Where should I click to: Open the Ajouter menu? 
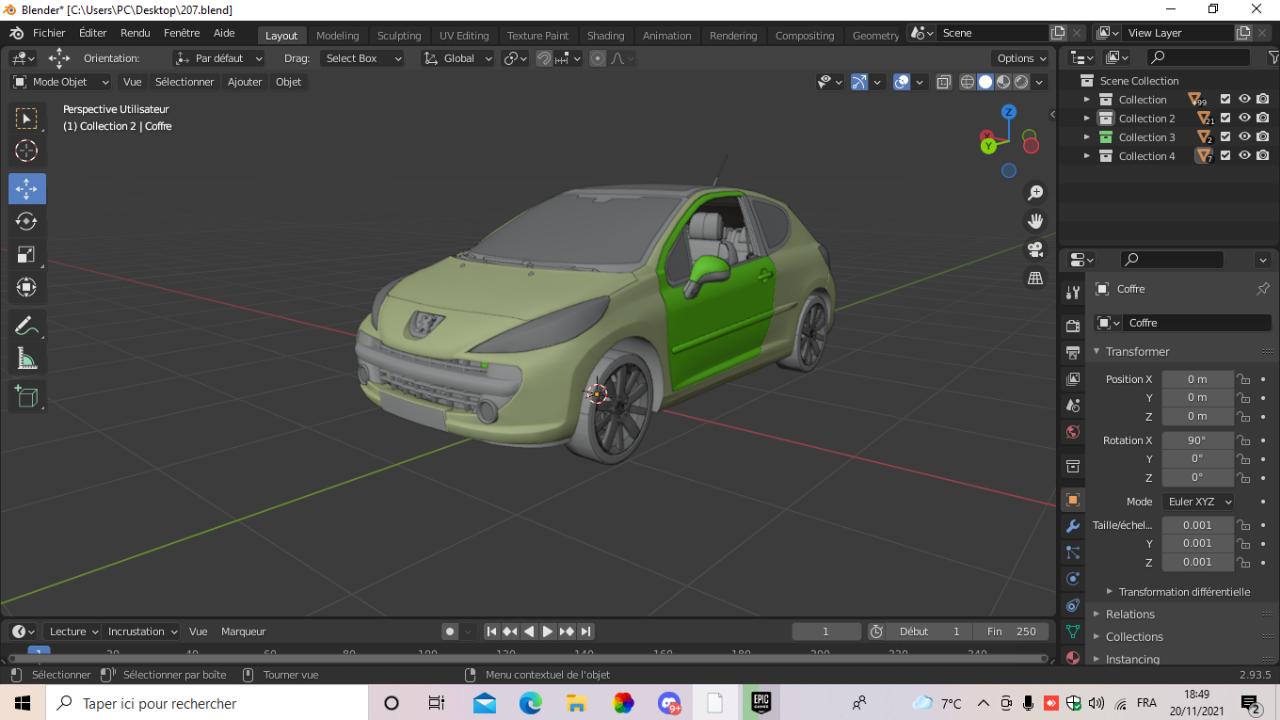click(x=244, y=82)
